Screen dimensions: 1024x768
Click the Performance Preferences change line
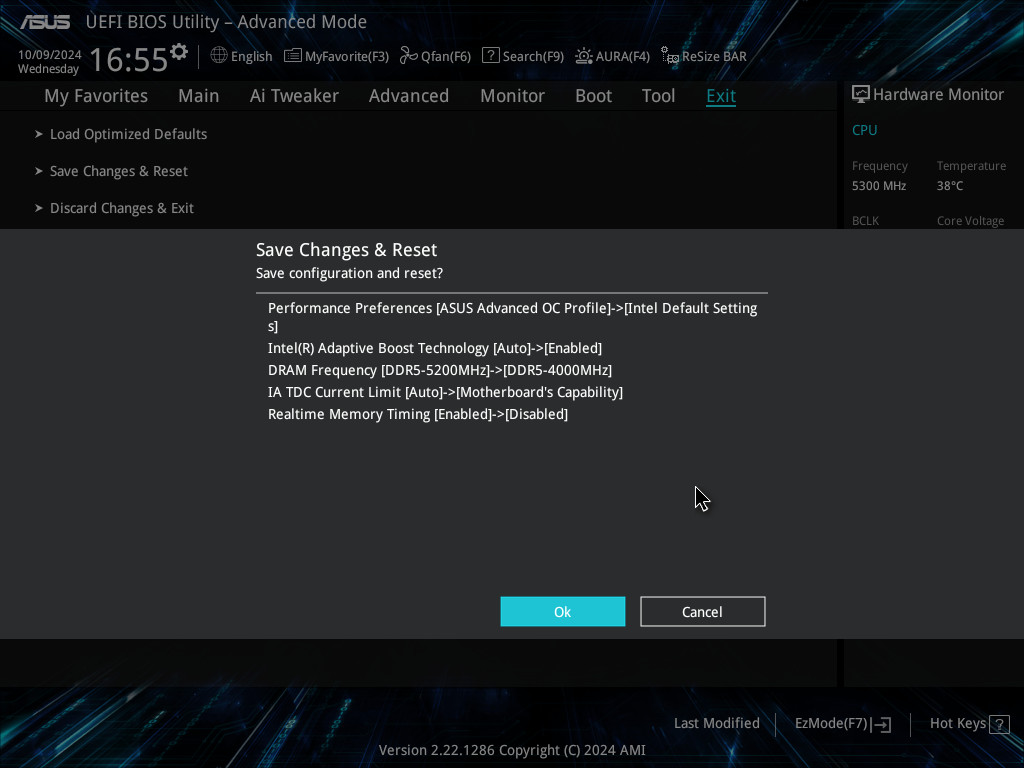513,317
